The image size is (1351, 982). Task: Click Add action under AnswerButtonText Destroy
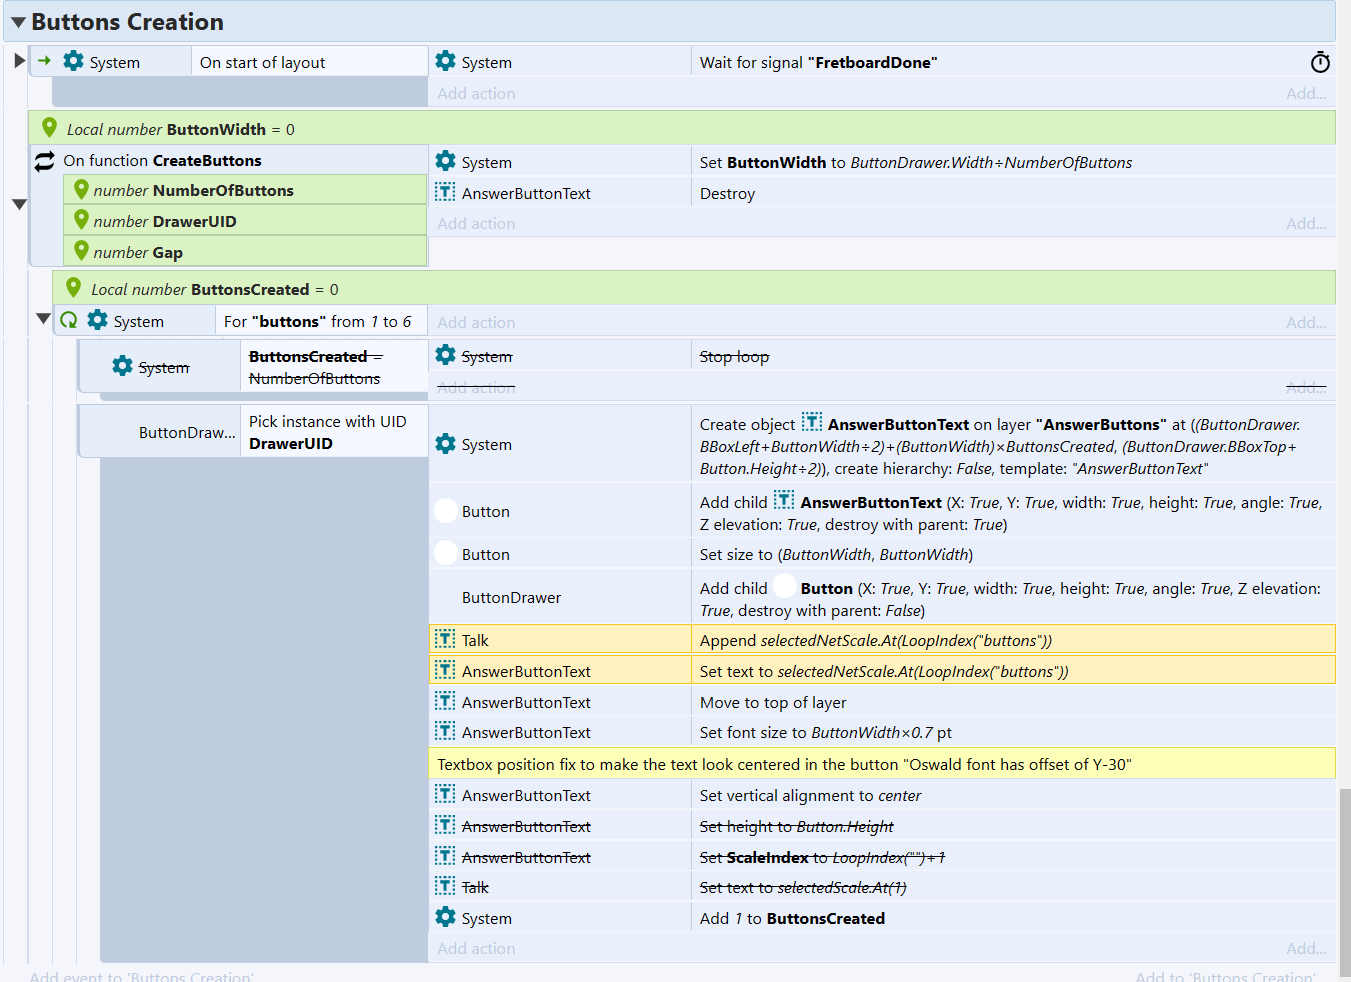(x=476, y=223)
